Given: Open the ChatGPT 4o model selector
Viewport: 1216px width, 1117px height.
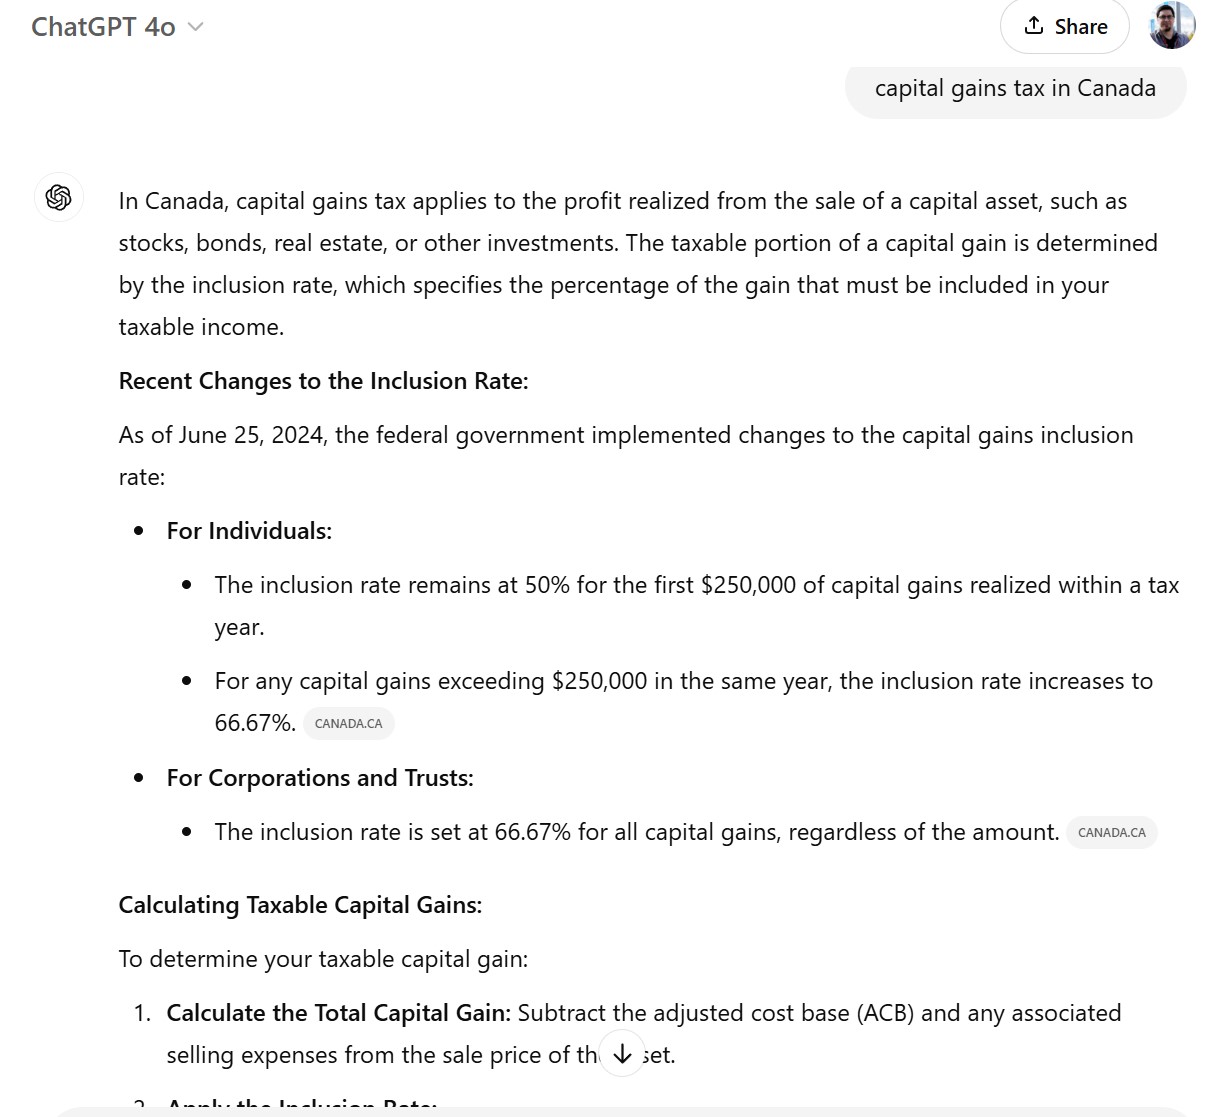Looking at the screenshot, I should click(104, 27).
